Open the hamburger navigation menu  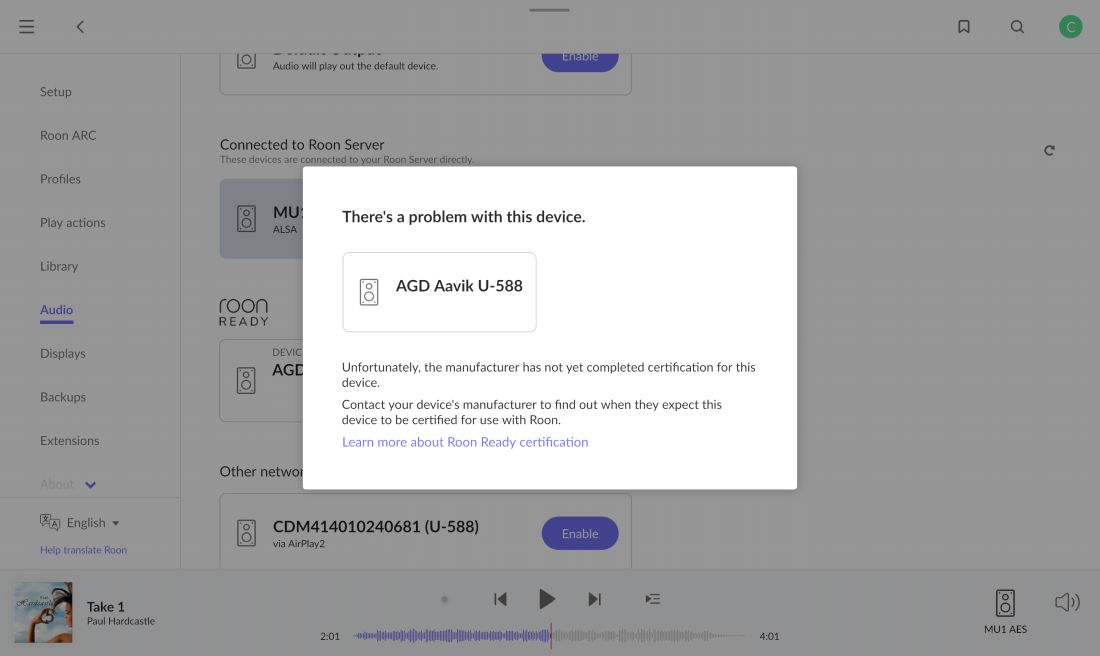[27, 27]
